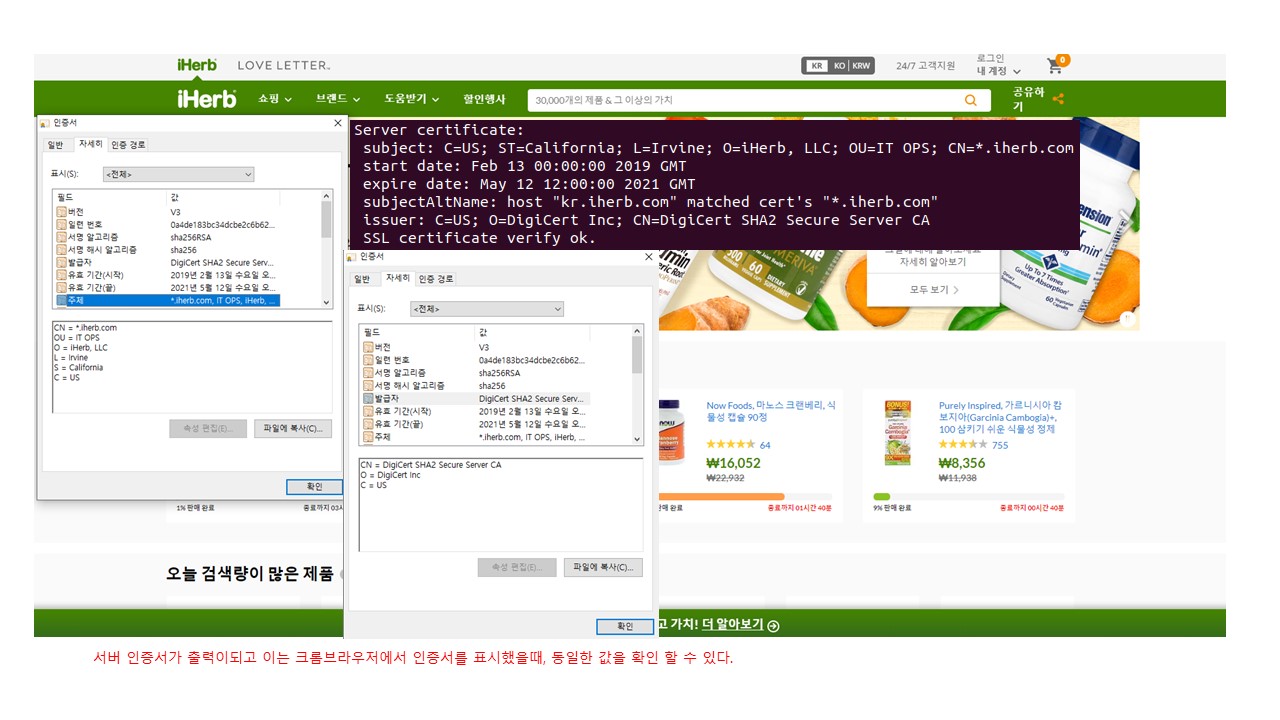Select highlighted 주제 row in left dialog
This screenshot has height=720, width=1280.
[168, 300]
